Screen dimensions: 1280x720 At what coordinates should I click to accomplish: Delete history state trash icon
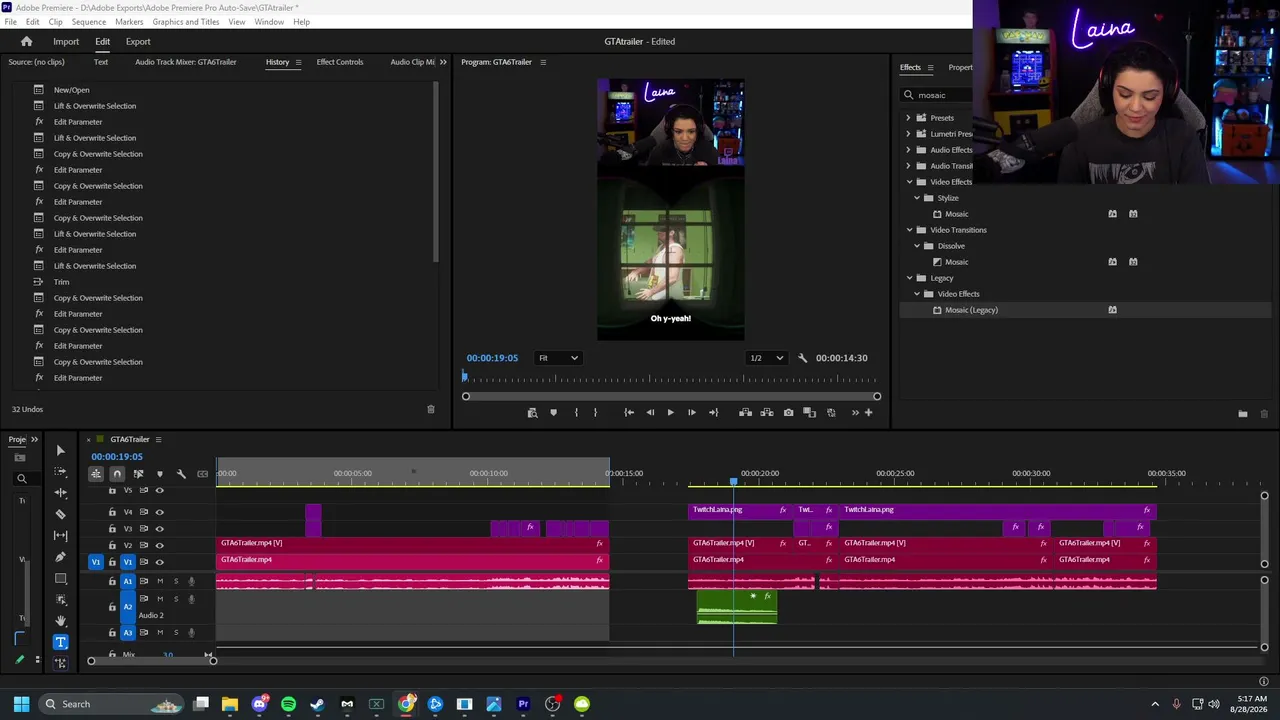click(431, 409)
